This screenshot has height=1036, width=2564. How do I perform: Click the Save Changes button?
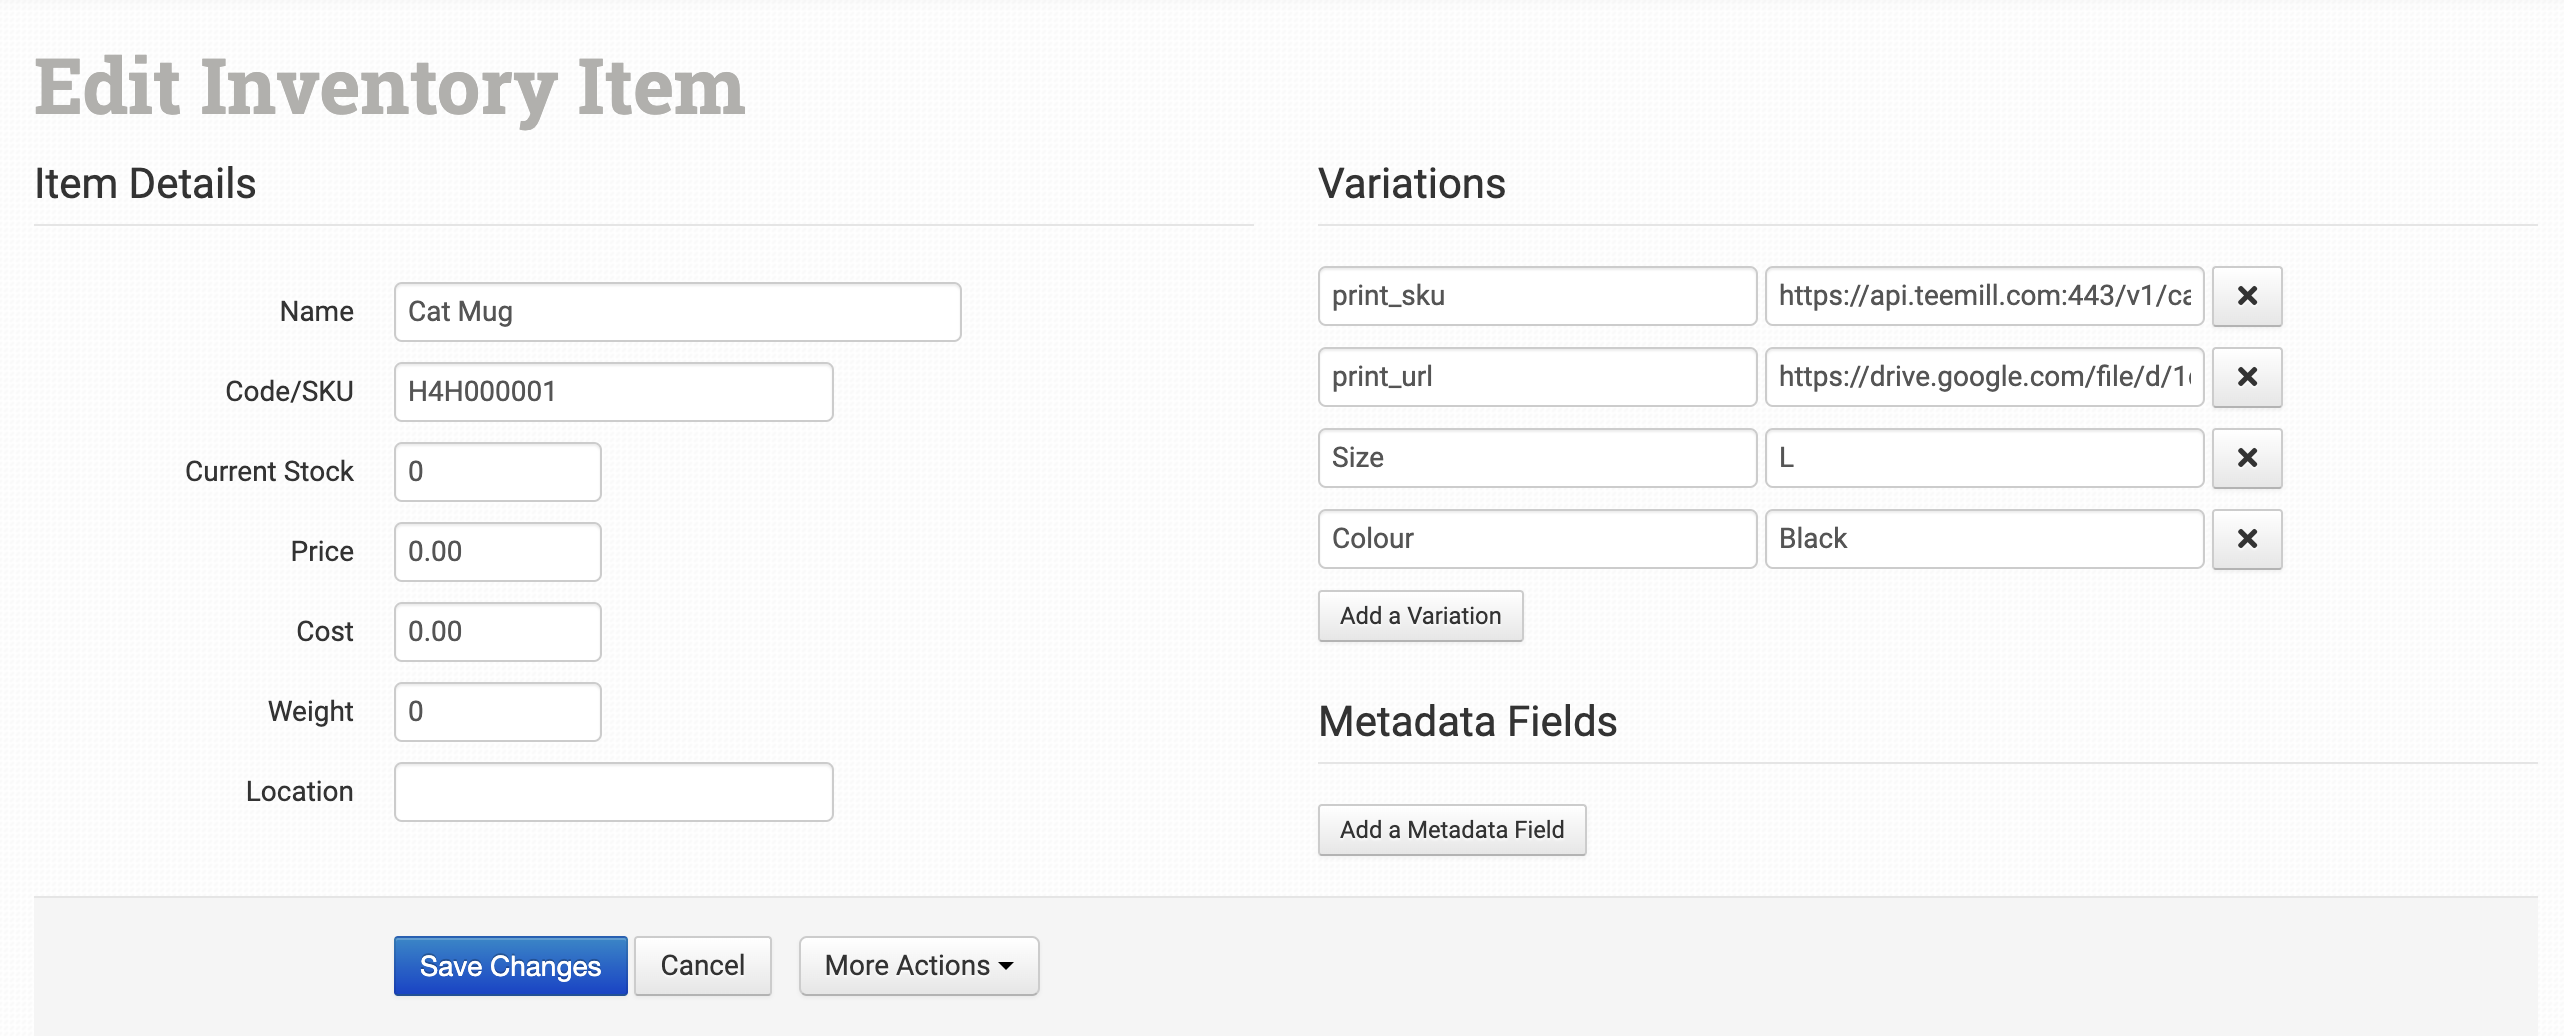(x=510, y=966)
